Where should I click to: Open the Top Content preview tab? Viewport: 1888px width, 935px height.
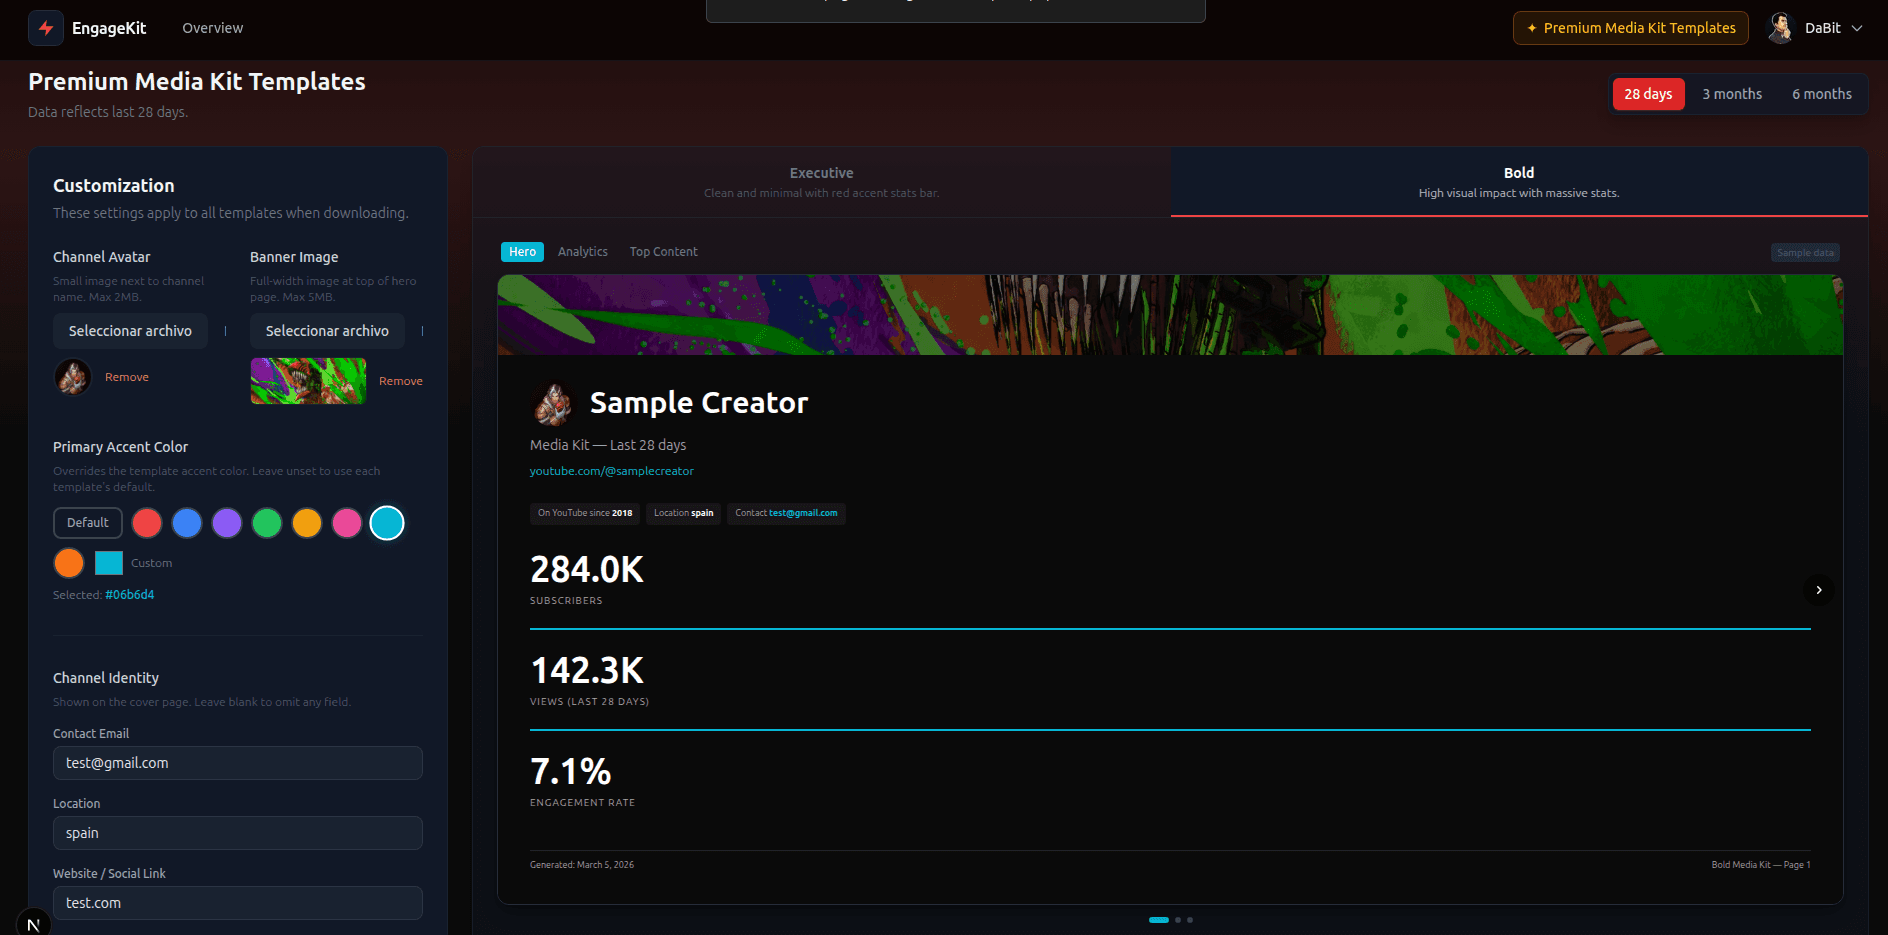pos(663,252)
